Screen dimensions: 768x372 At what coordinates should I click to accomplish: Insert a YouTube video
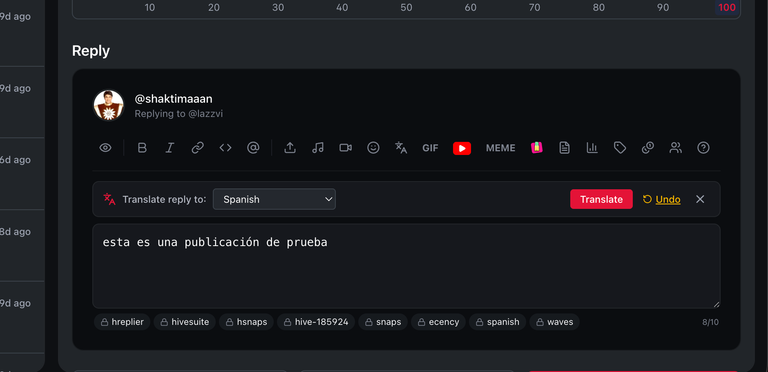click(462, 148)
